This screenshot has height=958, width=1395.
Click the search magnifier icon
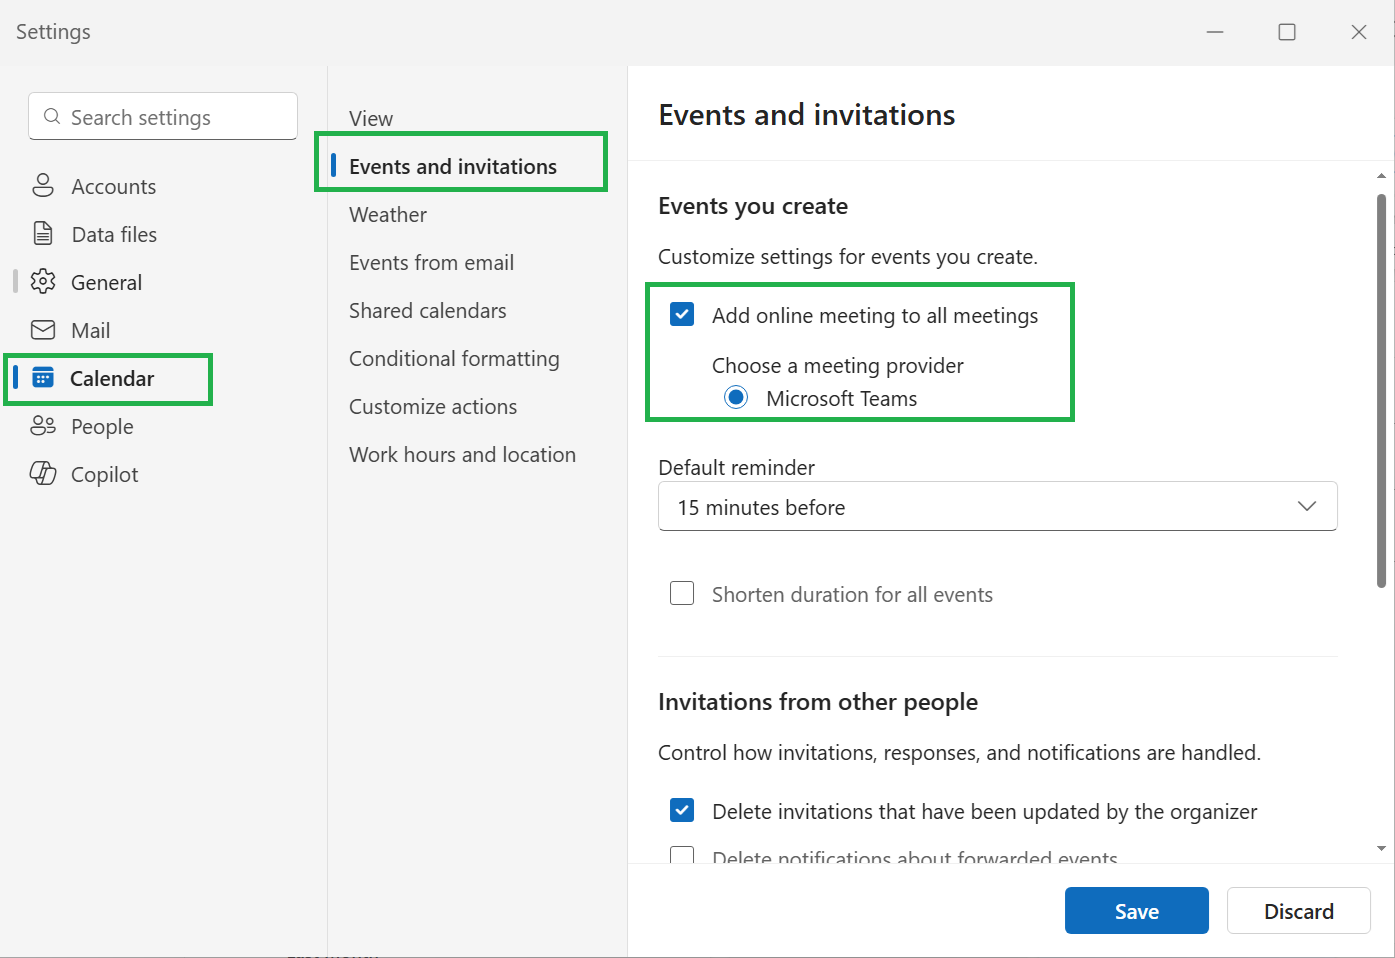(52, 117)
